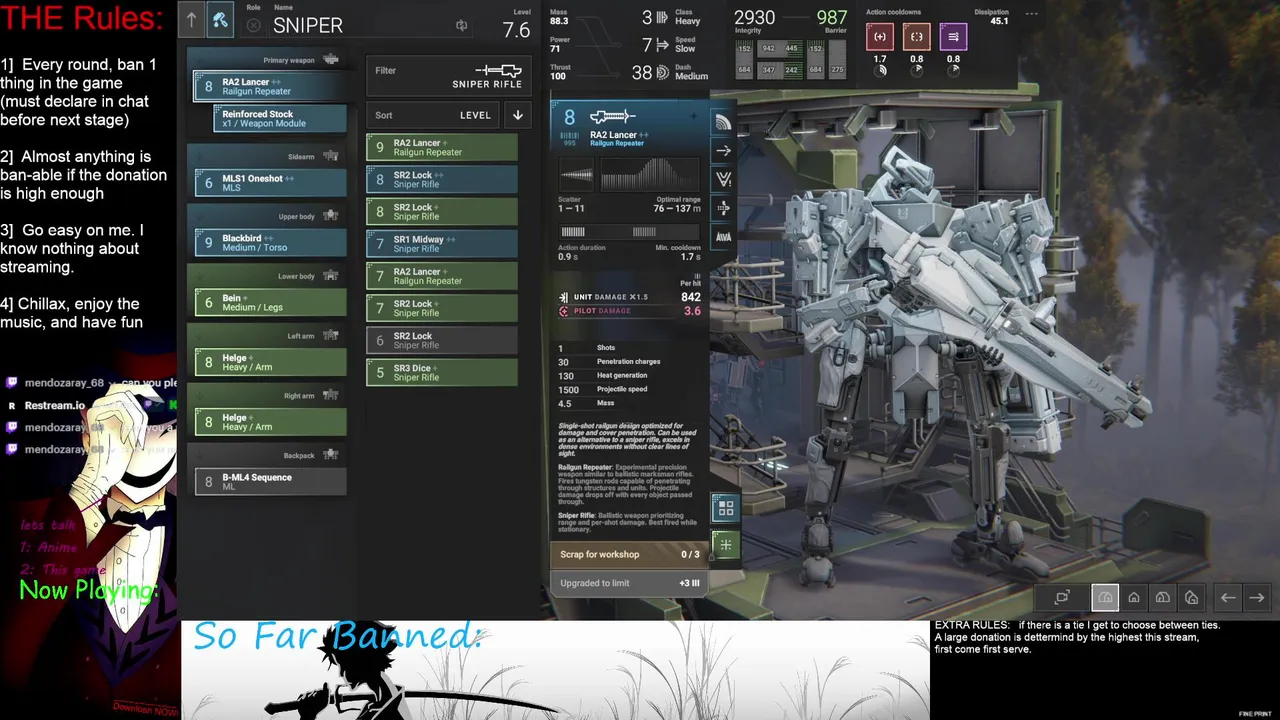Click the Right arm slot icon
This screenshot has width=1280, height=720.
pos(331,395)
